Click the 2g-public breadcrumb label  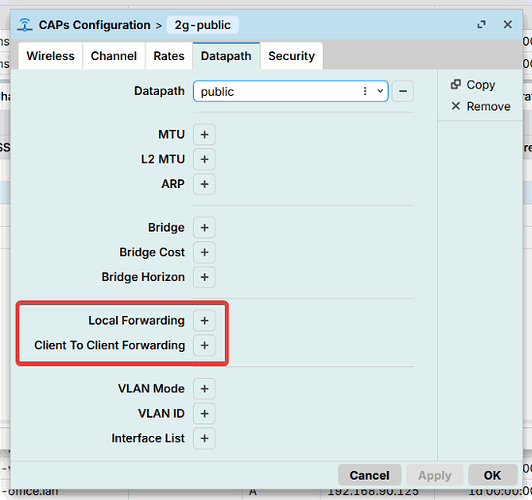pyautogui.click(x=203, y=25)
